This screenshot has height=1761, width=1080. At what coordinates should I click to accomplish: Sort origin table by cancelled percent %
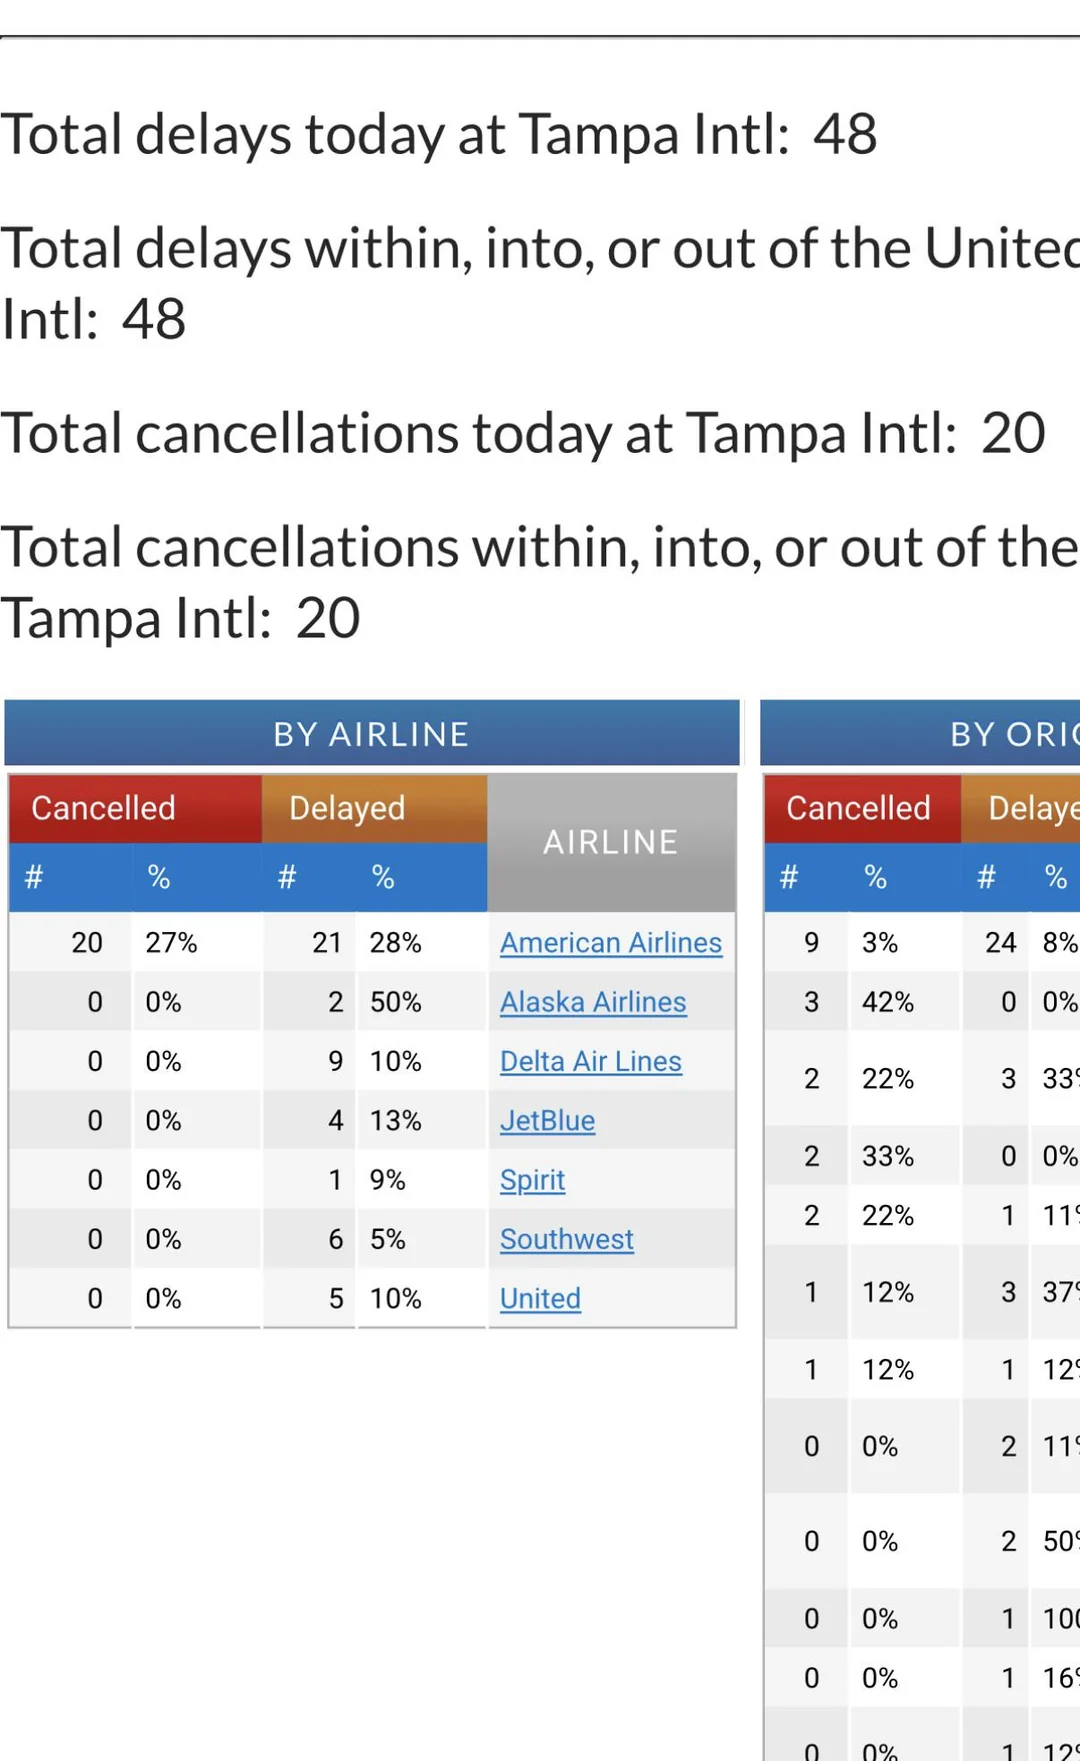click(875, 877)
